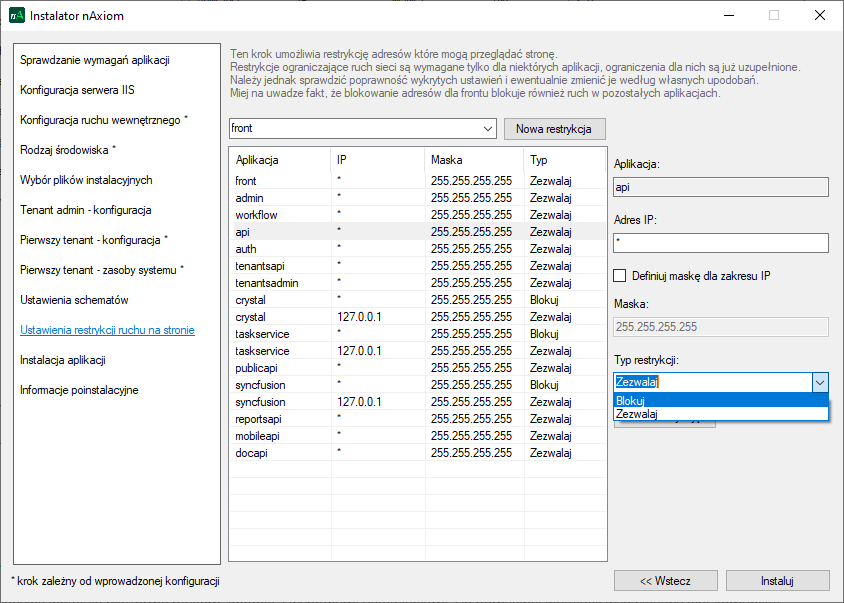Click the disabled 'Maska' field

(x=721, y=327)
